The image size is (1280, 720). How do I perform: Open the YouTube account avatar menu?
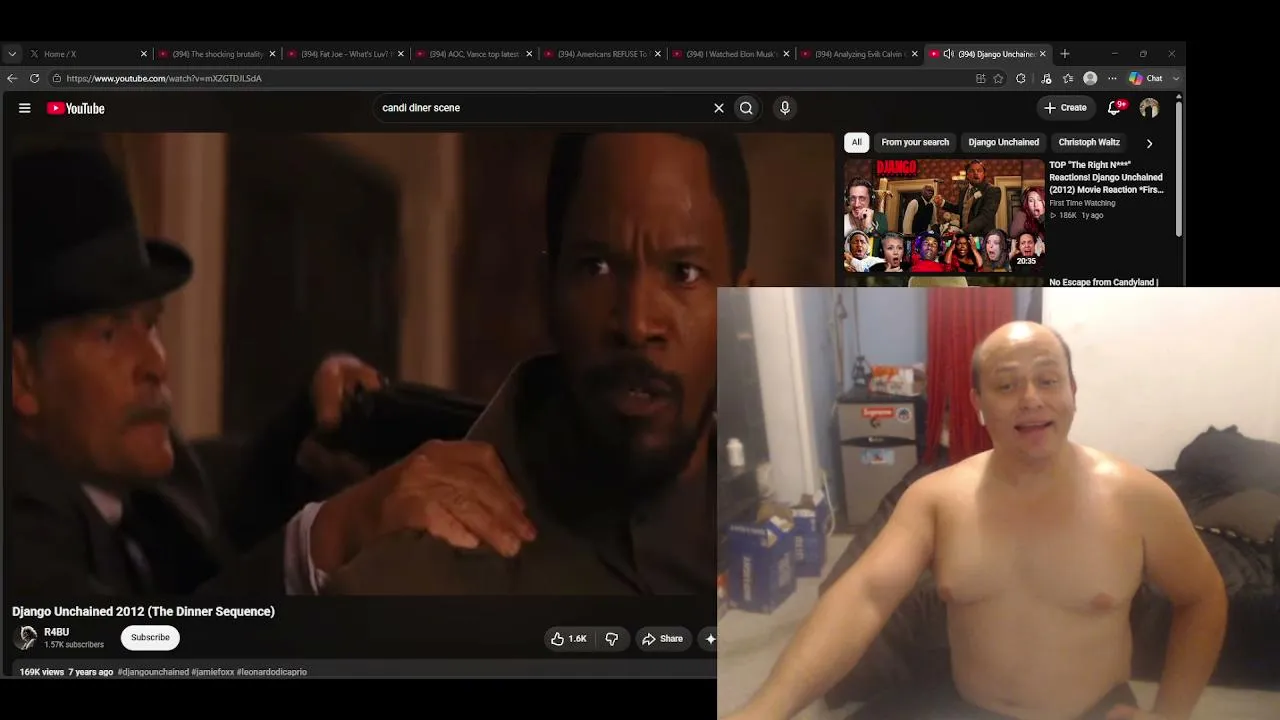pyautogui.click(x=1149, y=108)
